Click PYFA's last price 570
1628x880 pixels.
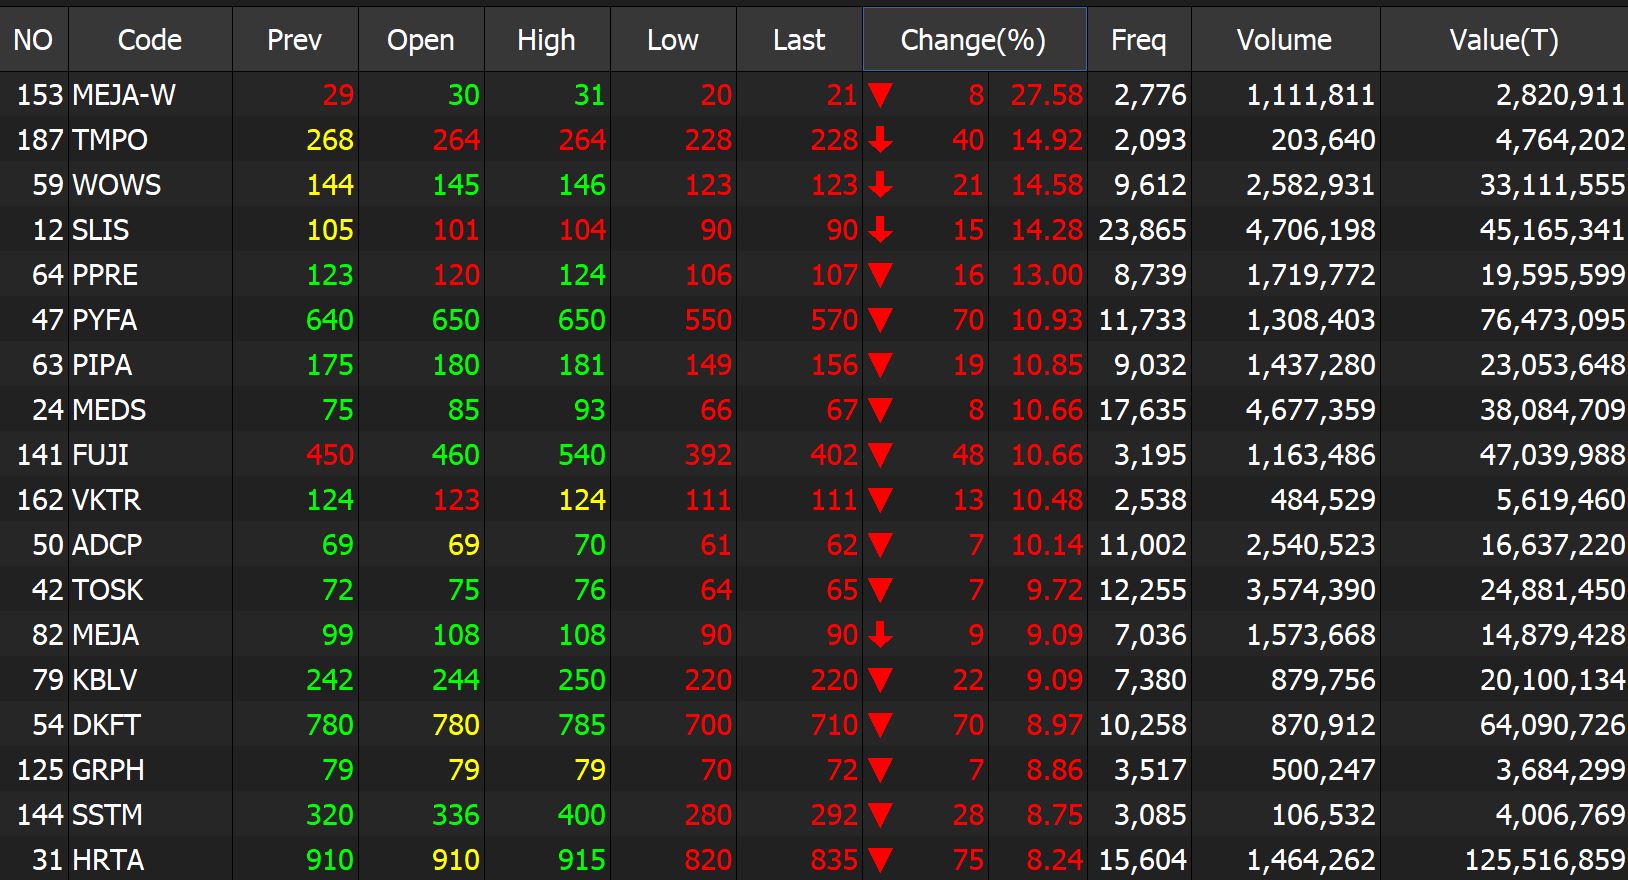click(833, 320)
